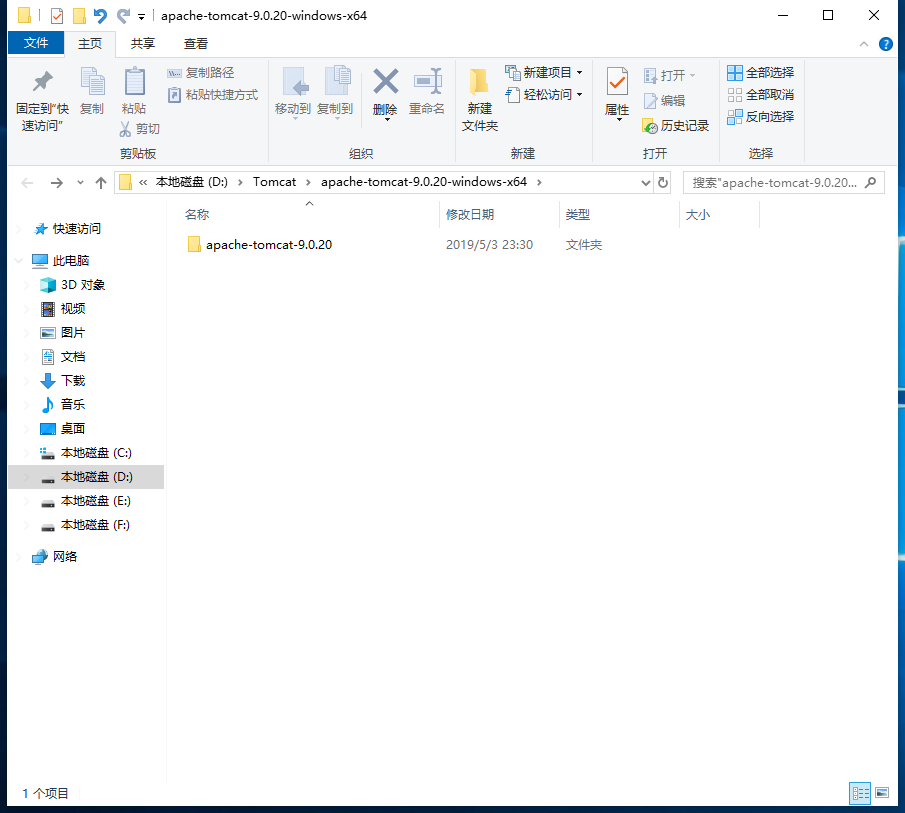The width and height of the screenshot is (905, 813).
Task: Expand the Easy Access (轻松访问) dropdown
Action: pyautogui.click(x=544, y=95)
